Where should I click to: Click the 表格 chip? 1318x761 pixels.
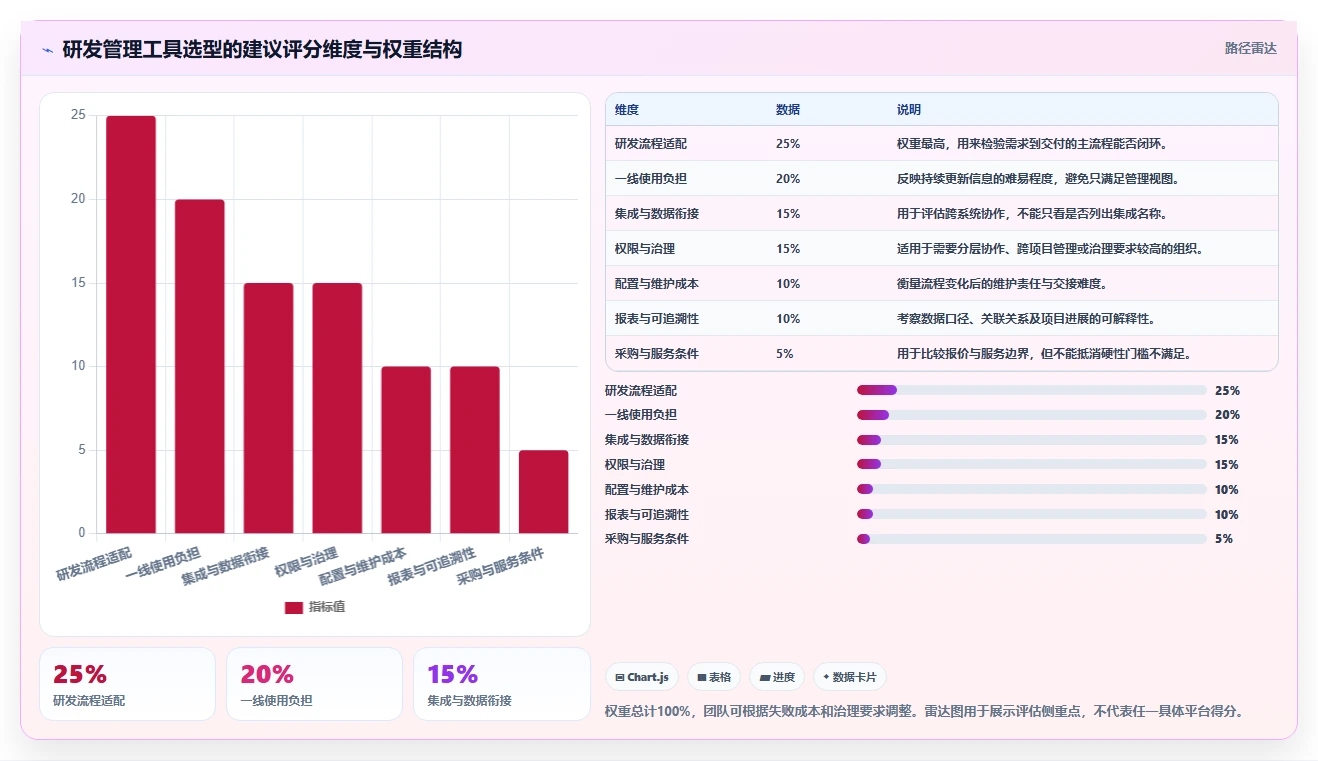(x=714, y=677)
